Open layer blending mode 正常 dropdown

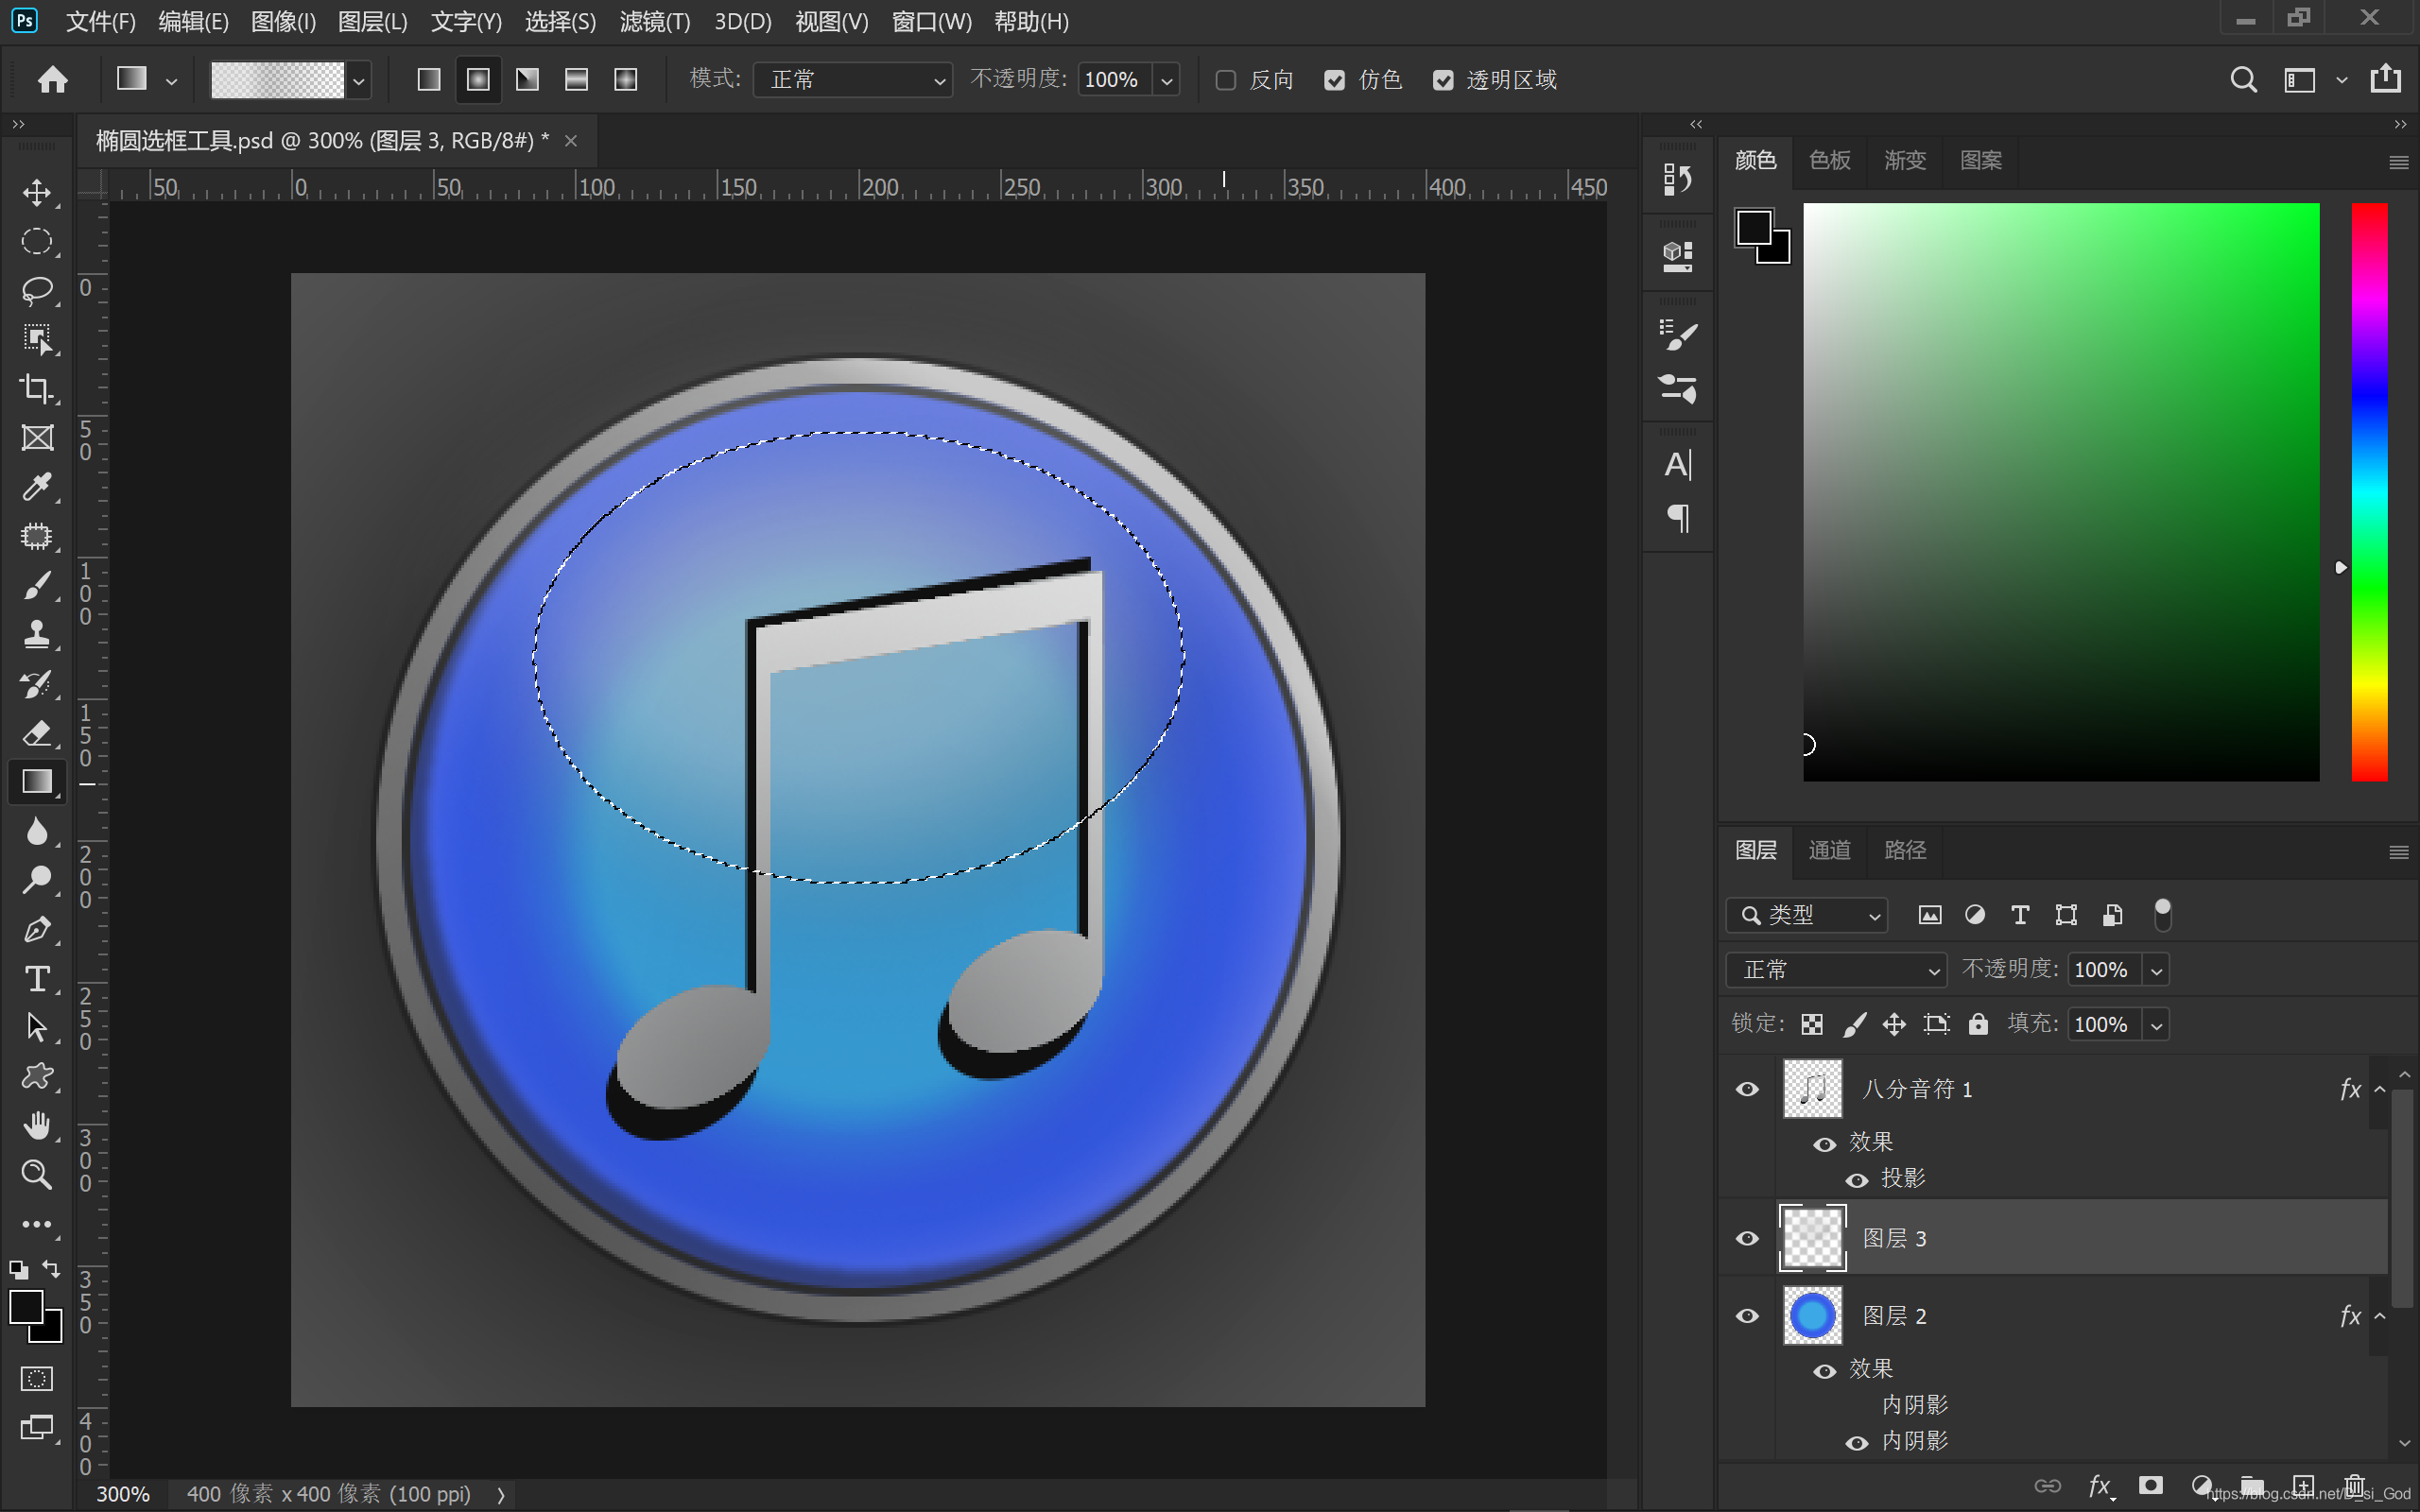pos(1836,970)
